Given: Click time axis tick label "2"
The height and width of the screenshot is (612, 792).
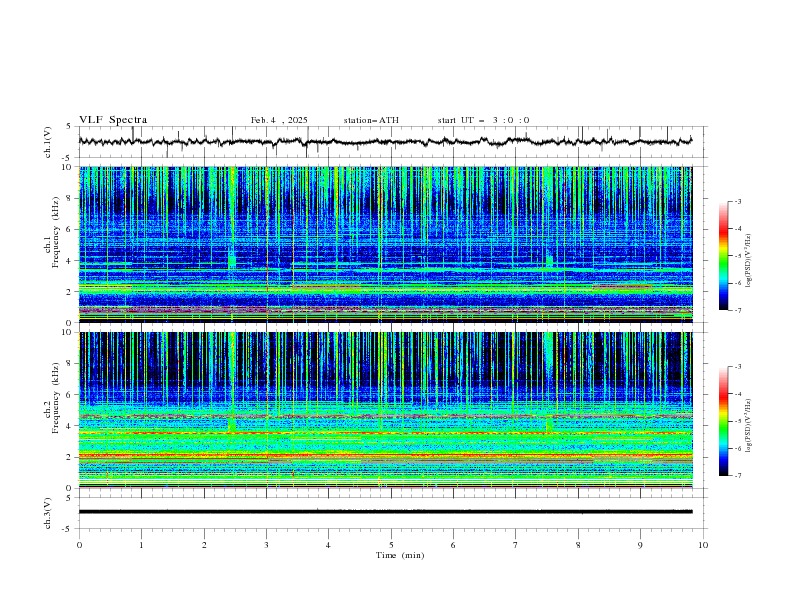Looking at the screenshot, I should click(204, 545).
